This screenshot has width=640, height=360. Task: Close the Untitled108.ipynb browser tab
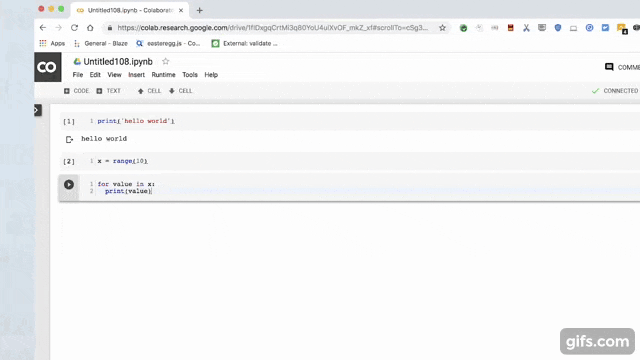(181, 10)
